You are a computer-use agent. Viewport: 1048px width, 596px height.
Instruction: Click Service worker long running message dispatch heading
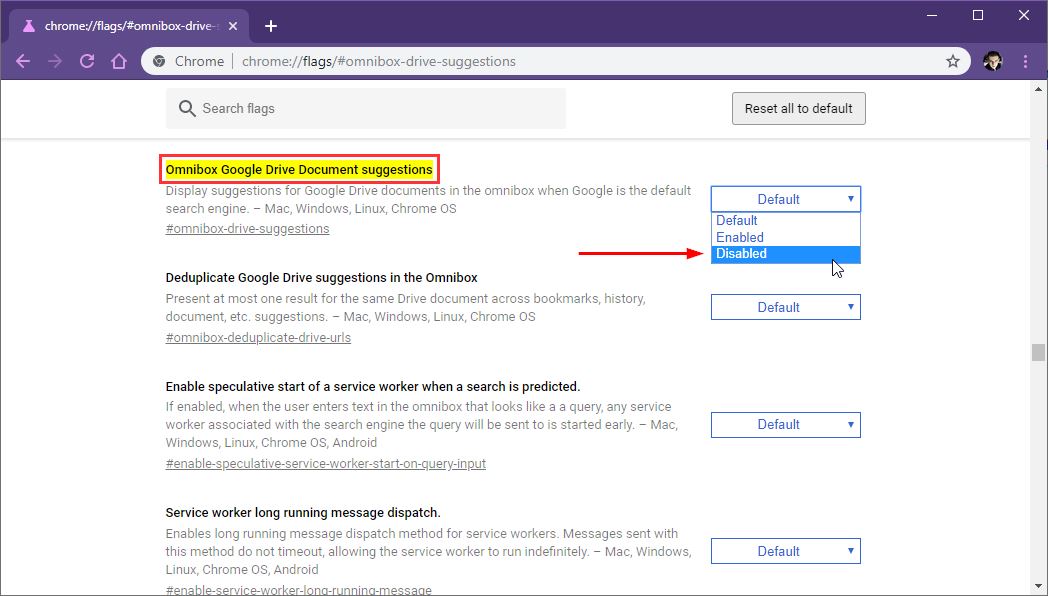point(303,512)
